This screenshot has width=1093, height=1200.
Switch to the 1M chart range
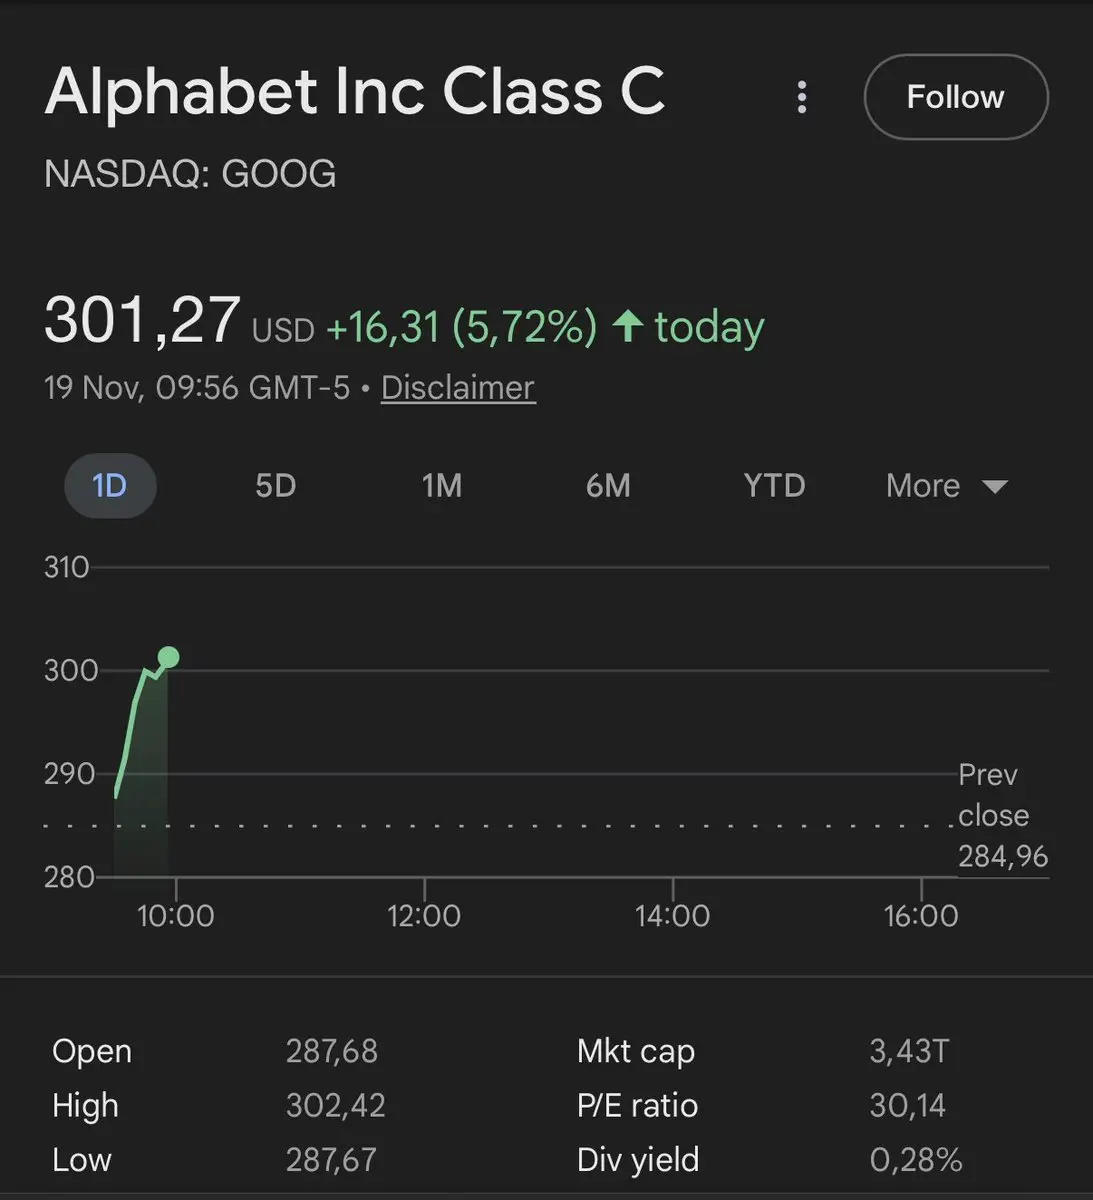442,486
